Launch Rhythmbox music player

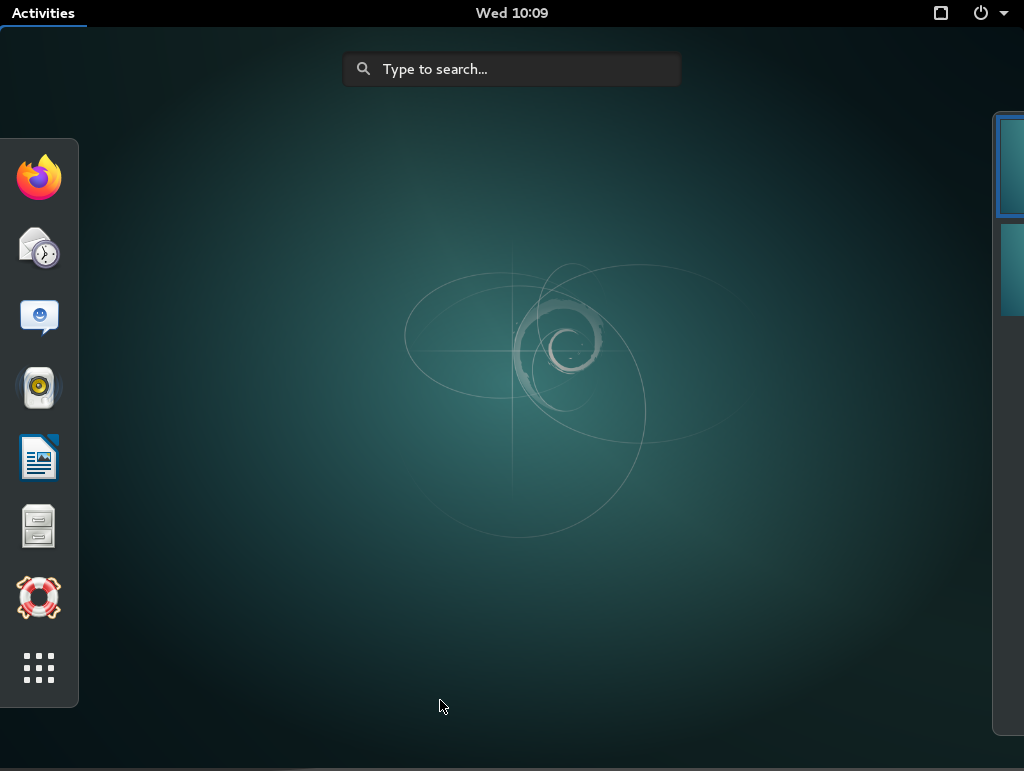pyautogui.click(x=39, y=388)
